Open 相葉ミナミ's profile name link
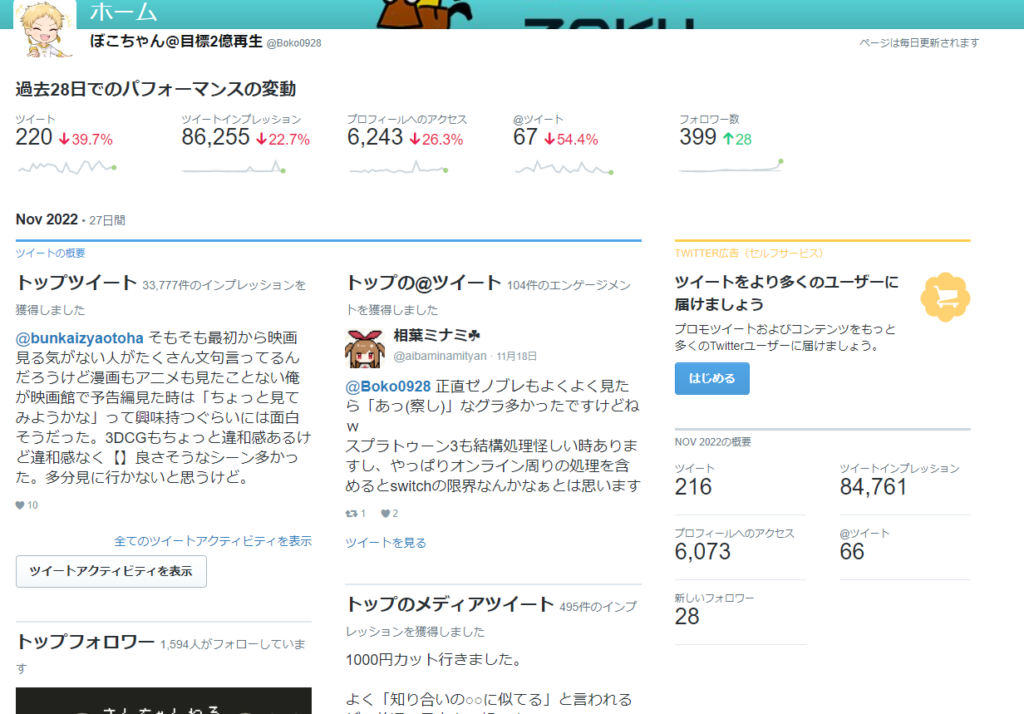This screenshot has height=714, width=1024. [437, 335]
